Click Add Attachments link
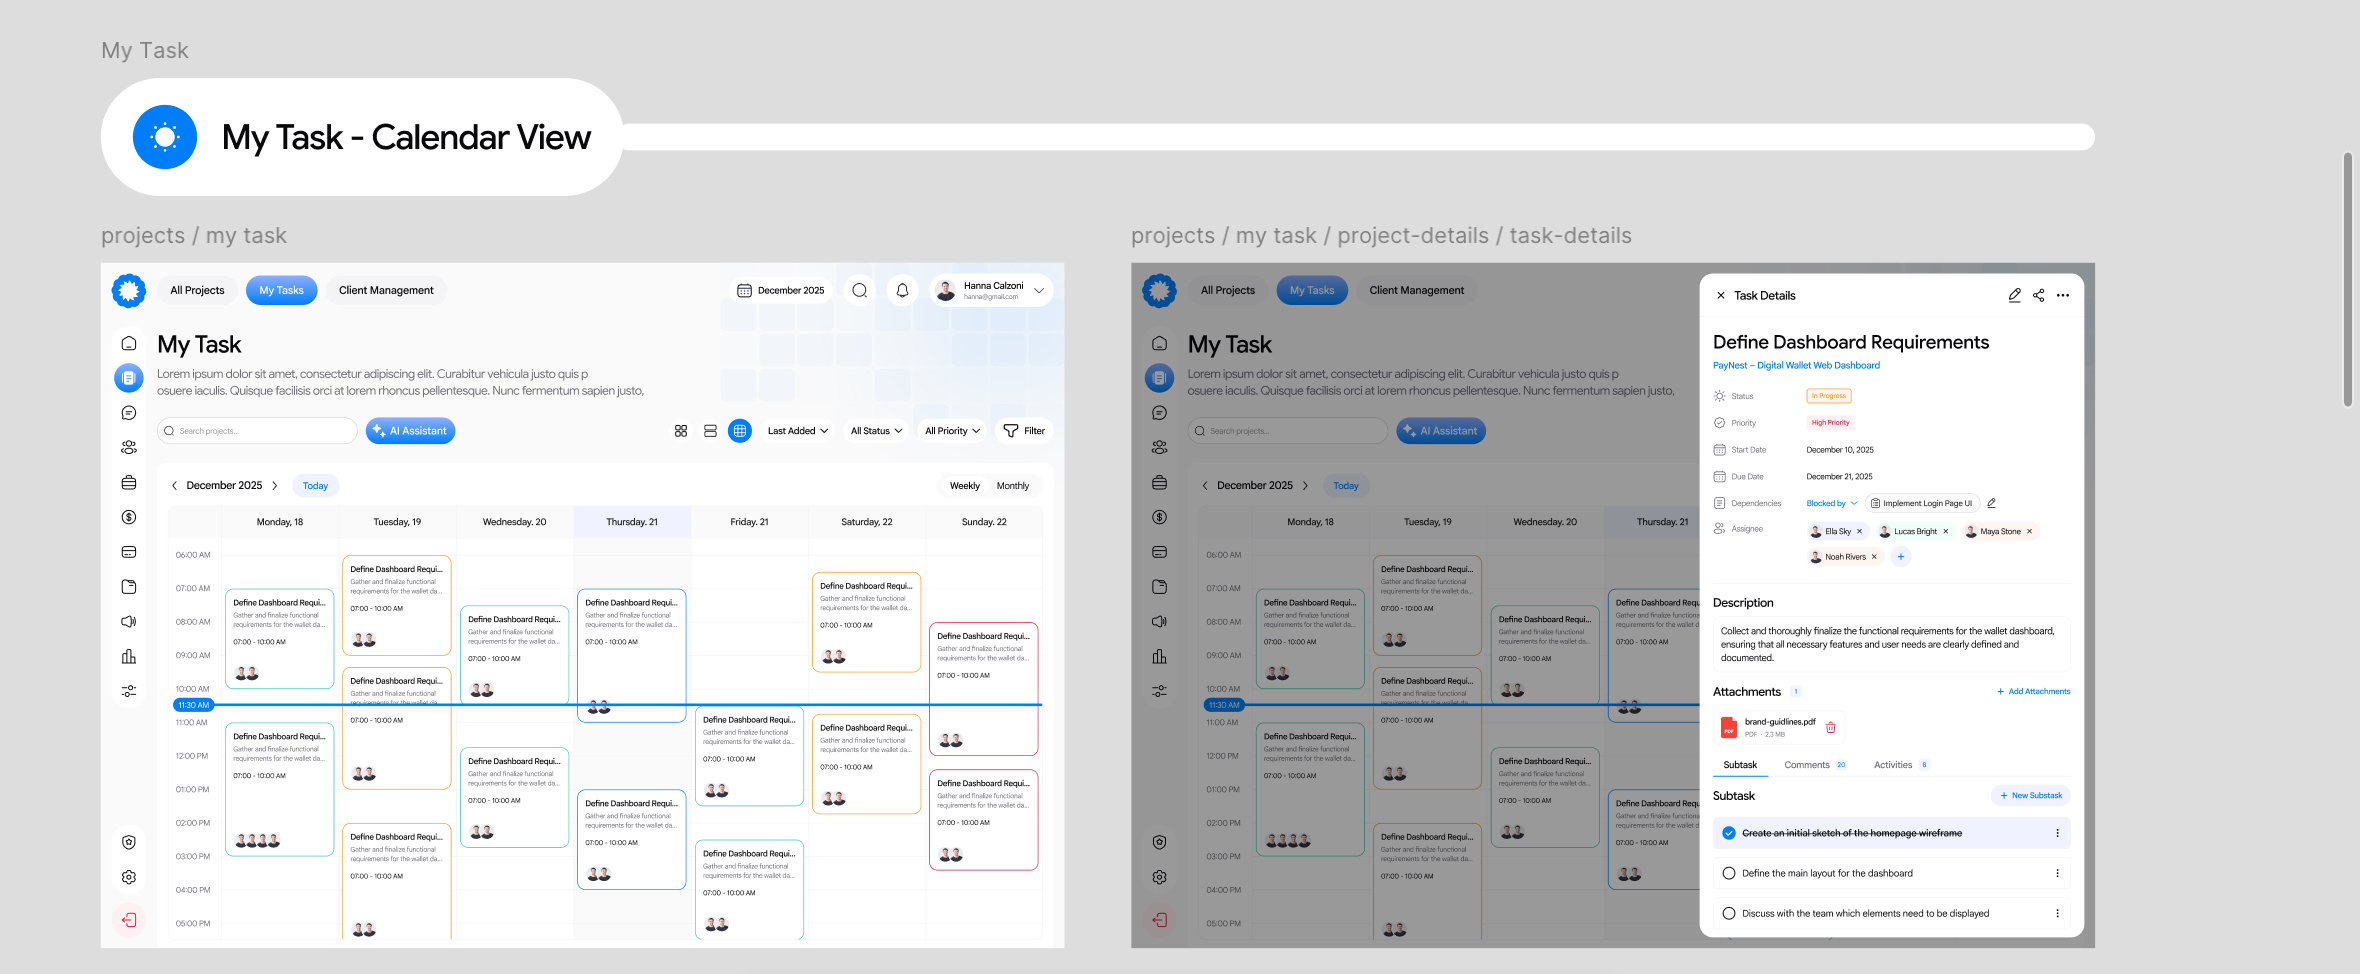 [2033, 692]
